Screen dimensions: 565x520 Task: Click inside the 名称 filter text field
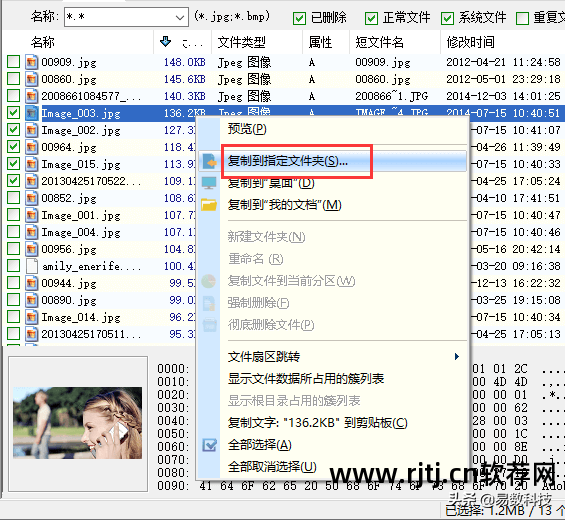[x=119, y=17]
